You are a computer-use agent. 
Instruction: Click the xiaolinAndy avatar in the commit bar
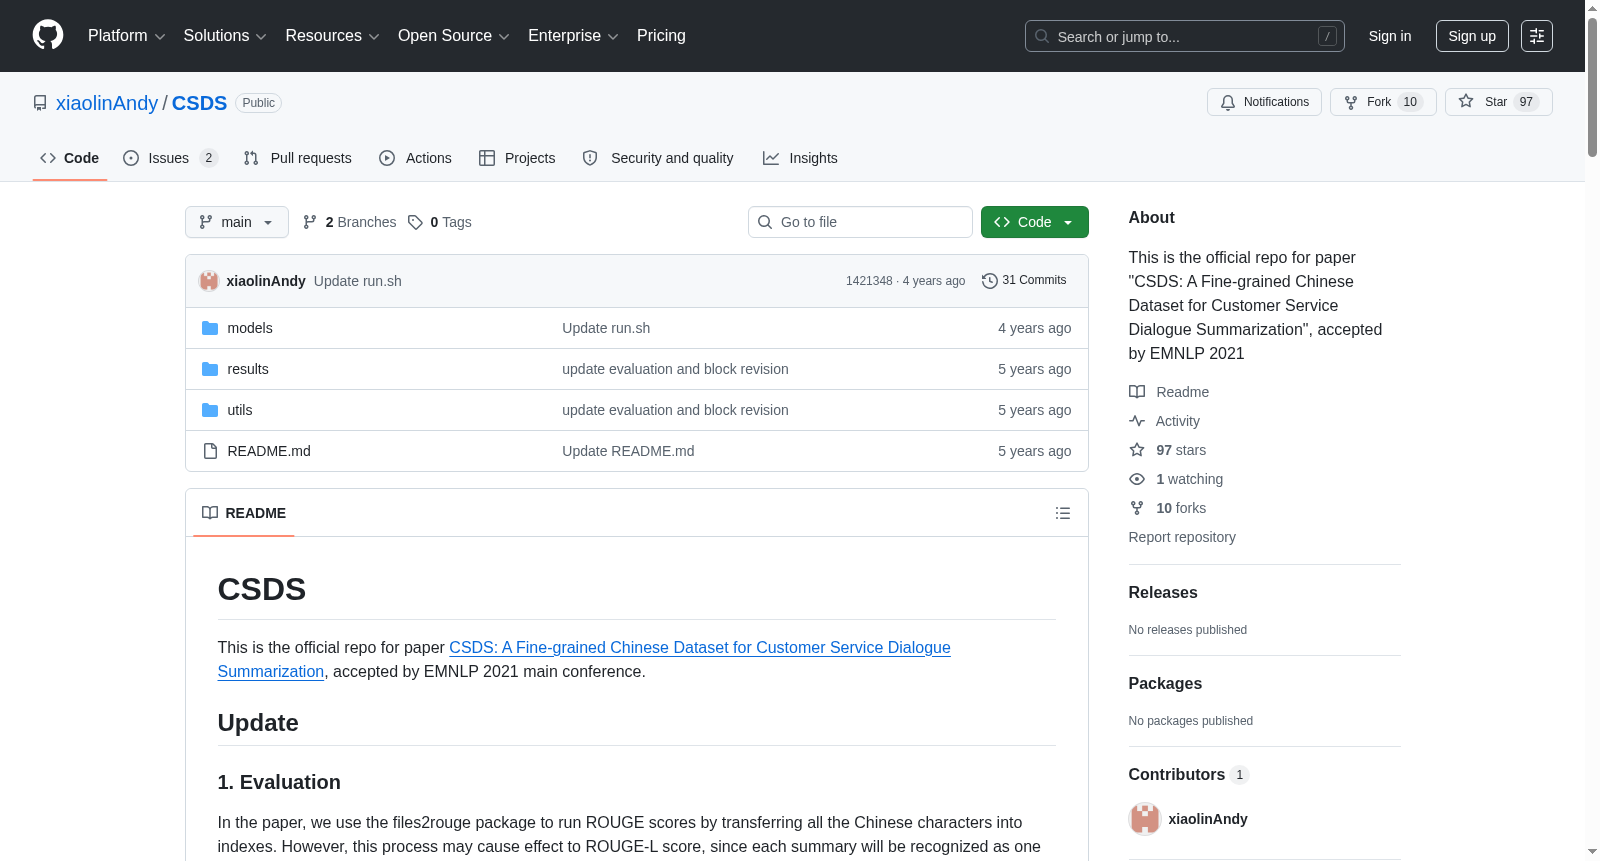pyautogui.click(x=209, y=281)
